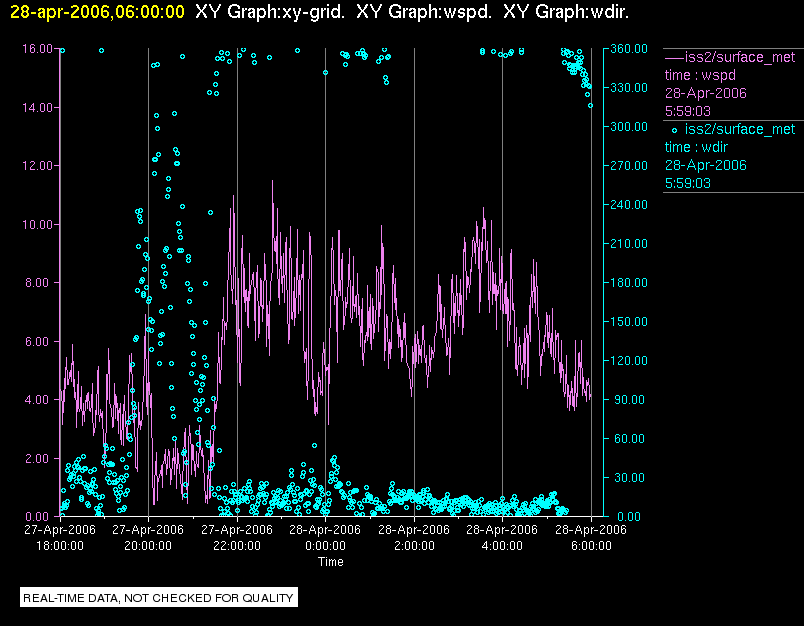Click the REAL-TIME DATA quality notice box

[159, 598]
